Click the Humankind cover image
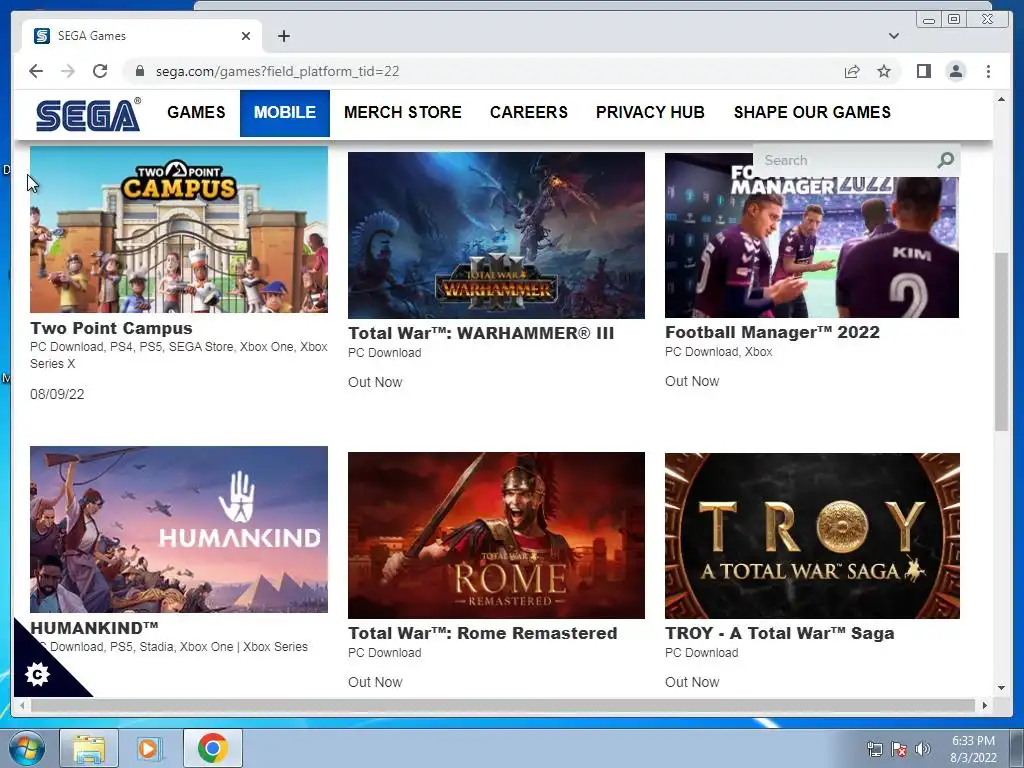1024x768 pixels. pos(179,529)
